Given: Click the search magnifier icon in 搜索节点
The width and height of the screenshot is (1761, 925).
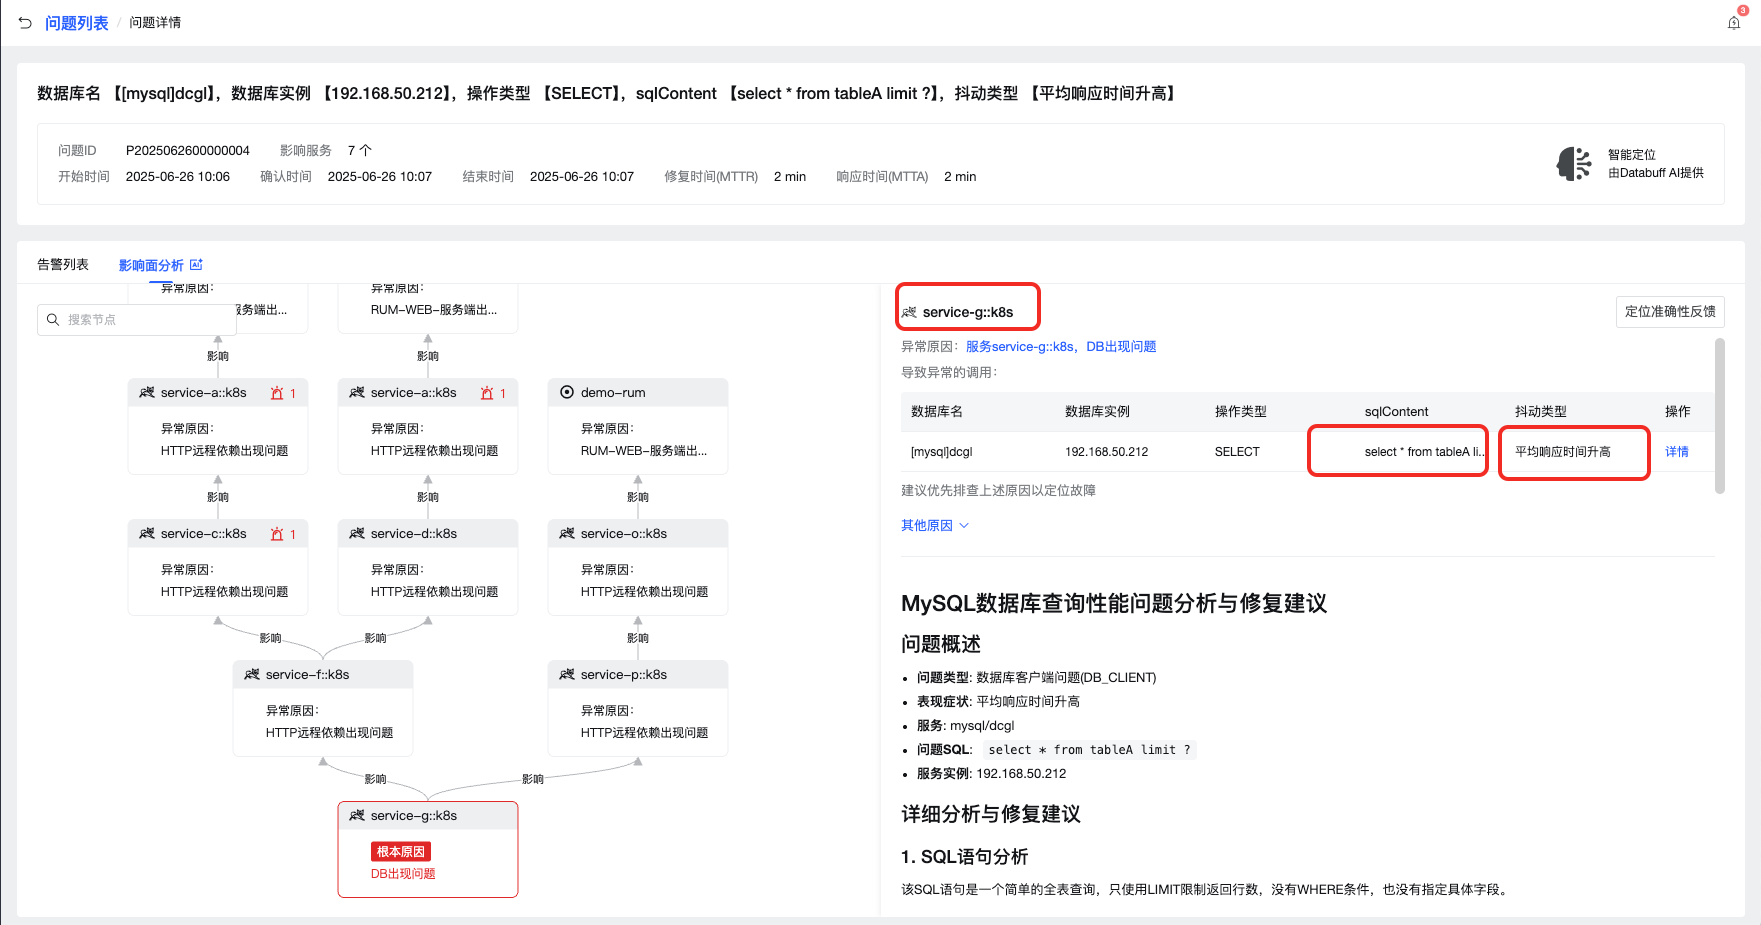Looking at the screenshot, I should [x=53, y=320].
